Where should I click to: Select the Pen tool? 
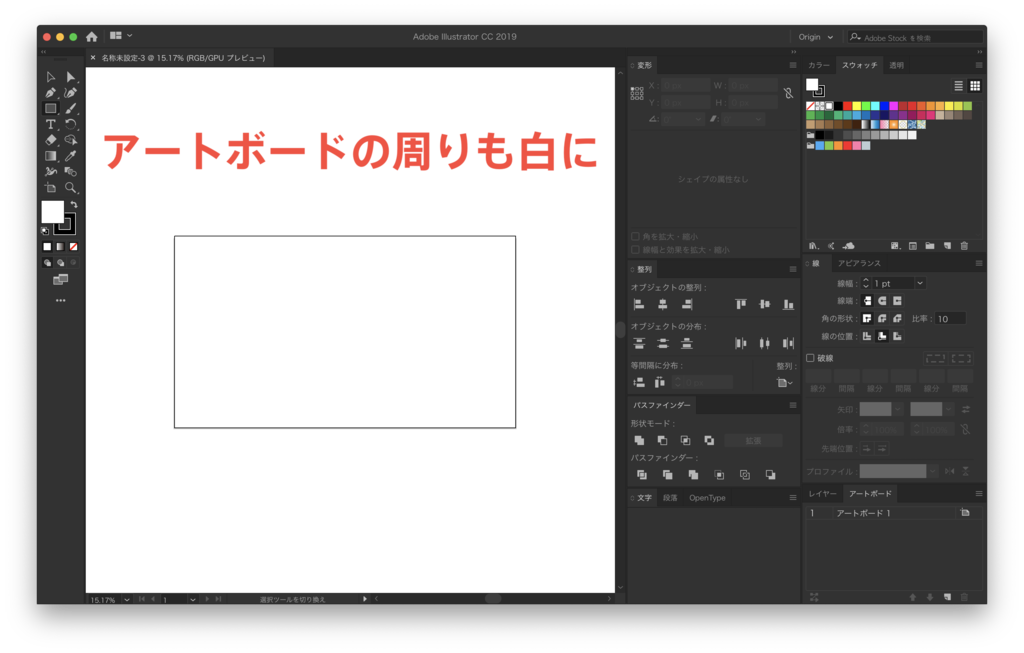click(50, 93)
